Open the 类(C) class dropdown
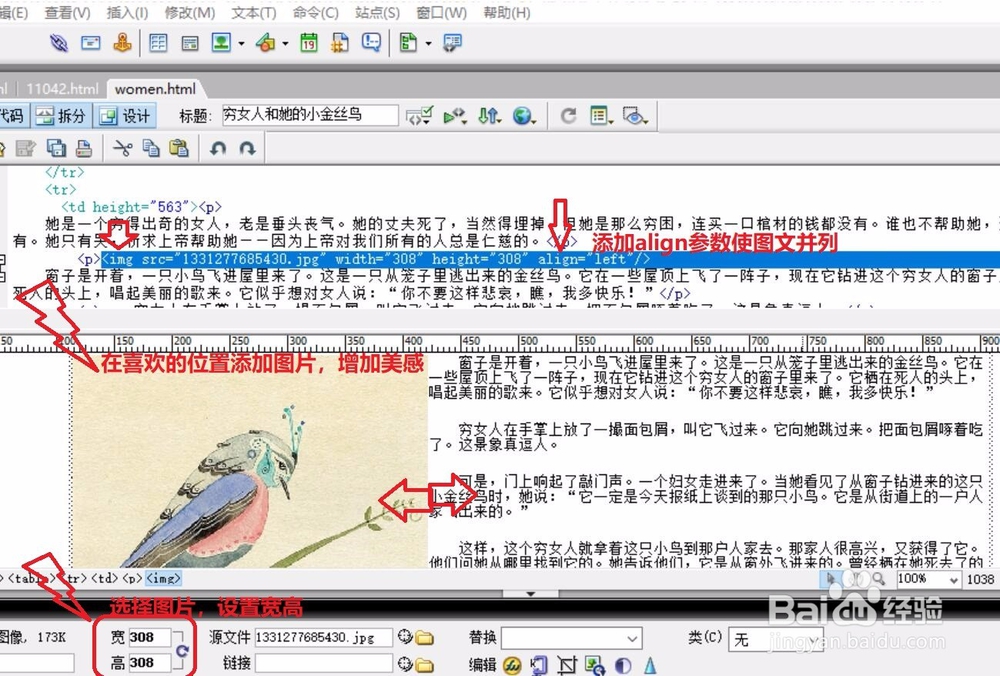 coord(775,639)
